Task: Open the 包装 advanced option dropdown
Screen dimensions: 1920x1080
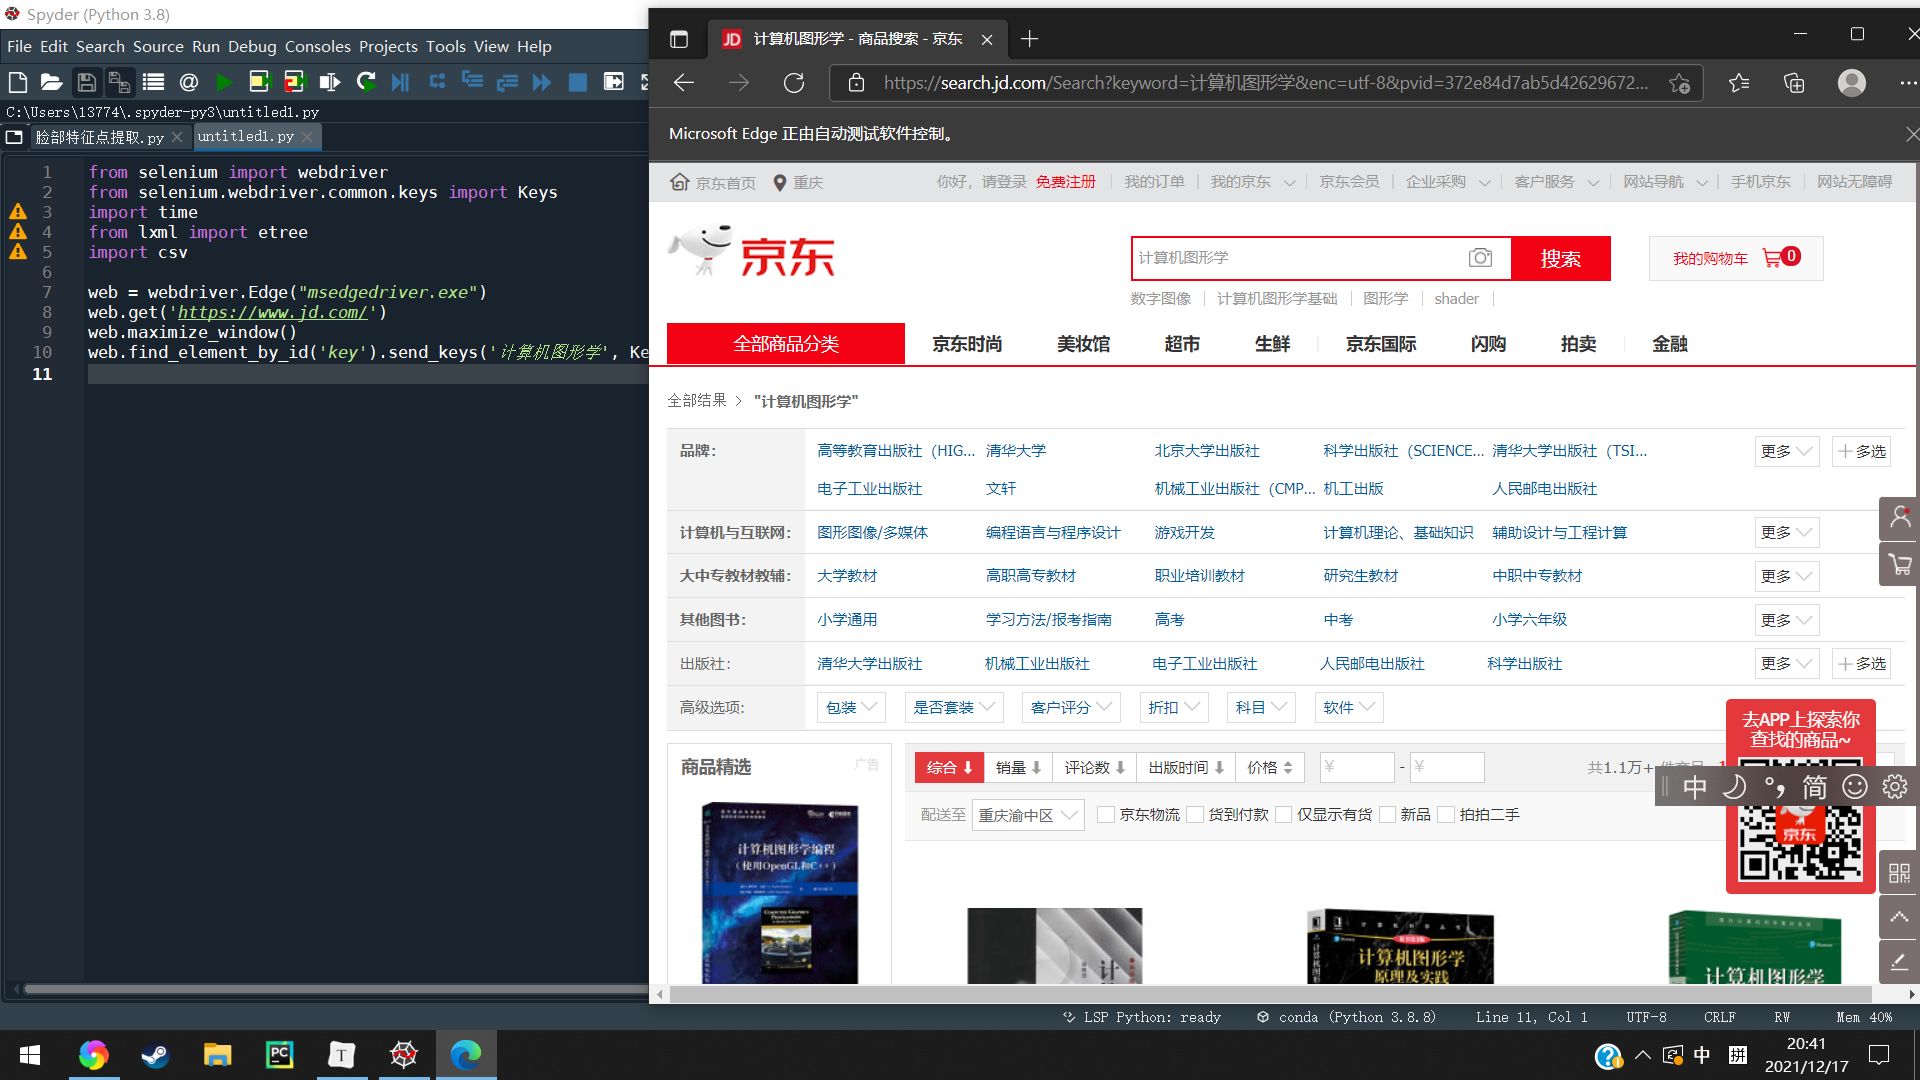Action: point(851,707)
